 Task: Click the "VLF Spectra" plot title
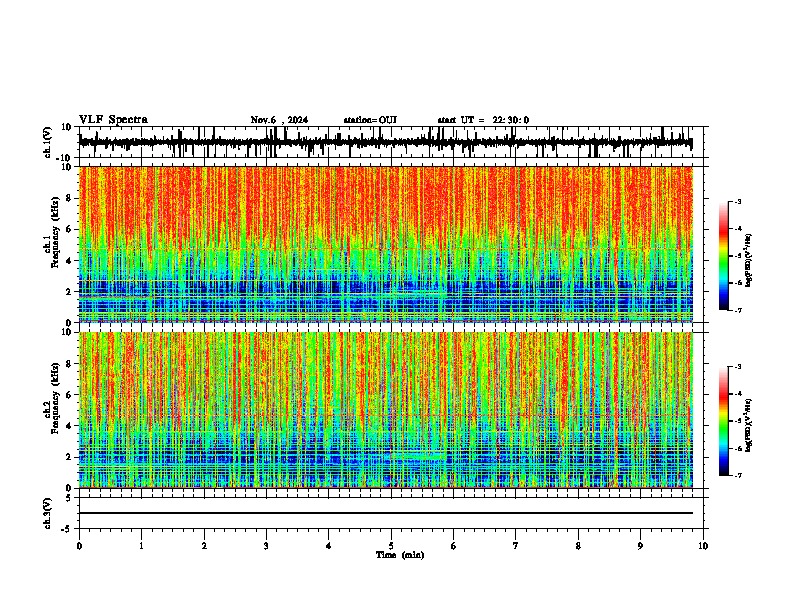coord(113,120)
